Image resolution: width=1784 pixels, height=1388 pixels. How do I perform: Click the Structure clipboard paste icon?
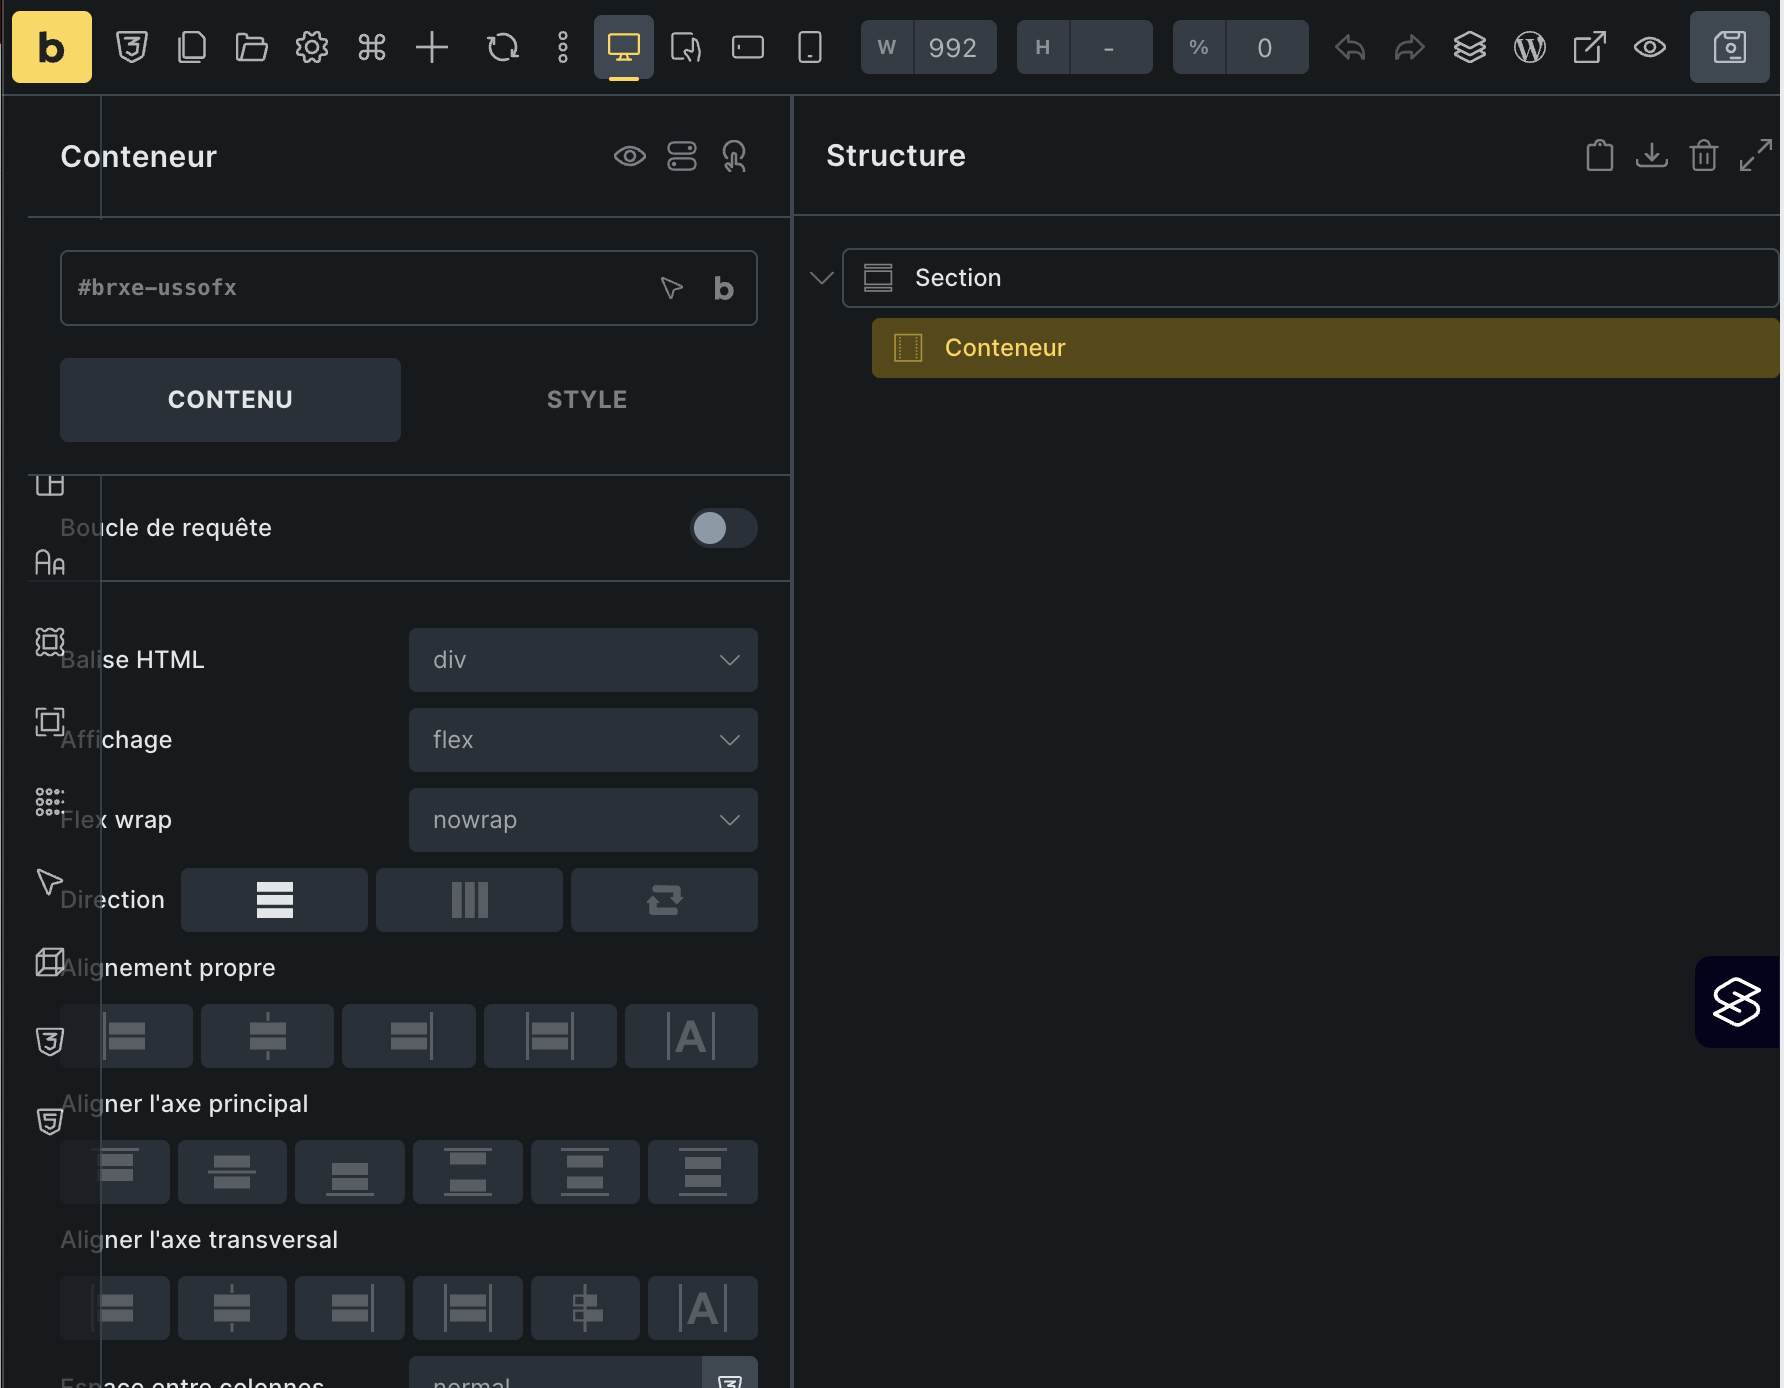1600,156
